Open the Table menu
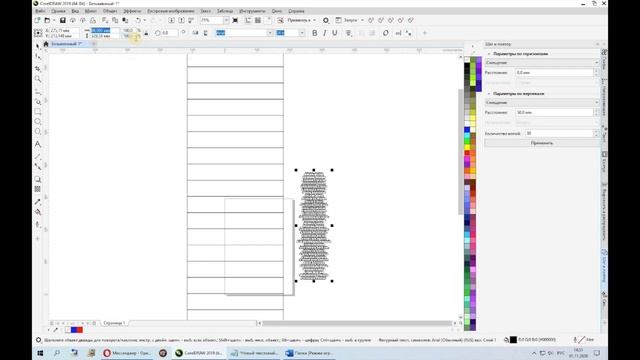The width and height of the screenshot is (640, 360). pos(225,11)
